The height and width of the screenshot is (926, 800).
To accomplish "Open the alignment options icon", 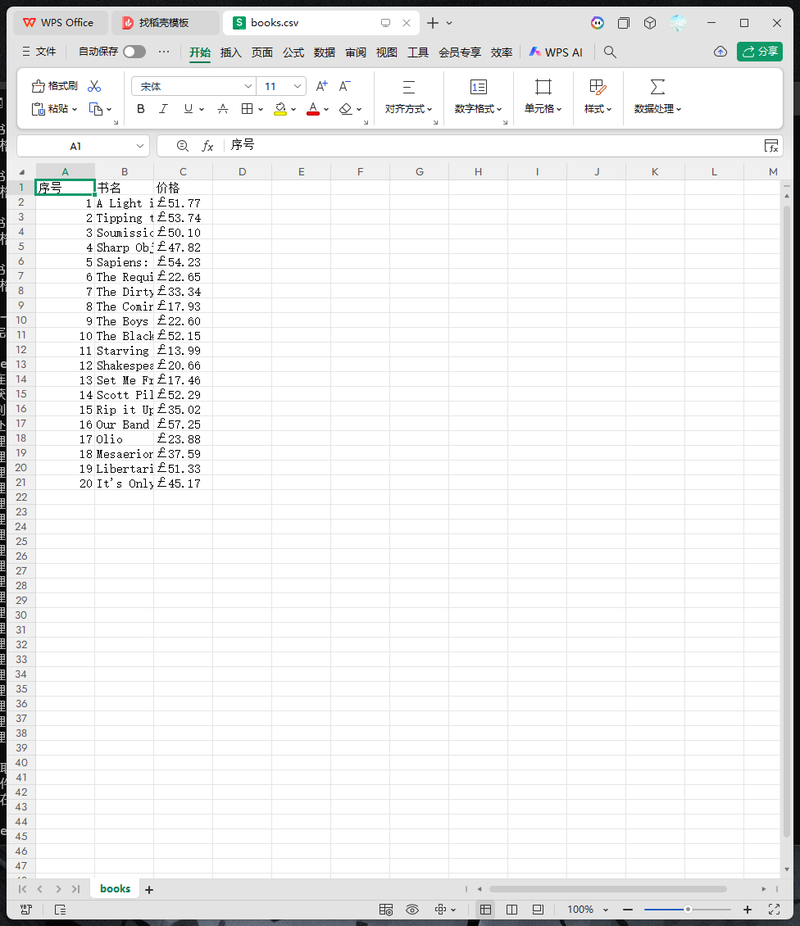I will 409,87.
